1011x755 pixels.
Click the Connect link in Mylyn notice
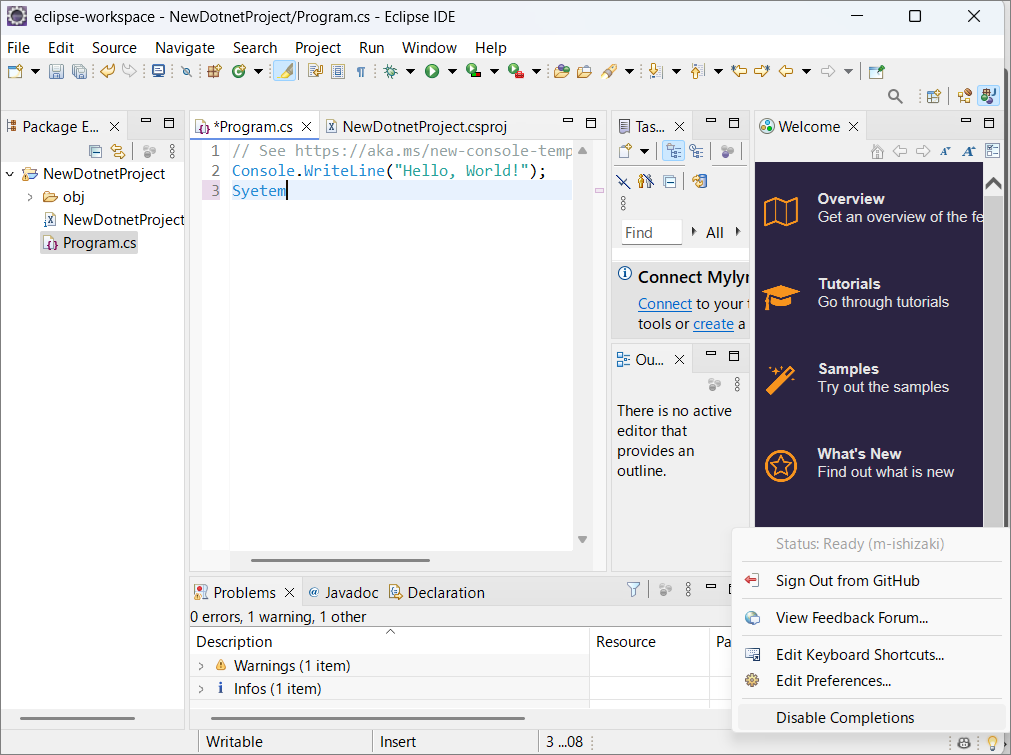[x=665, y=304]
